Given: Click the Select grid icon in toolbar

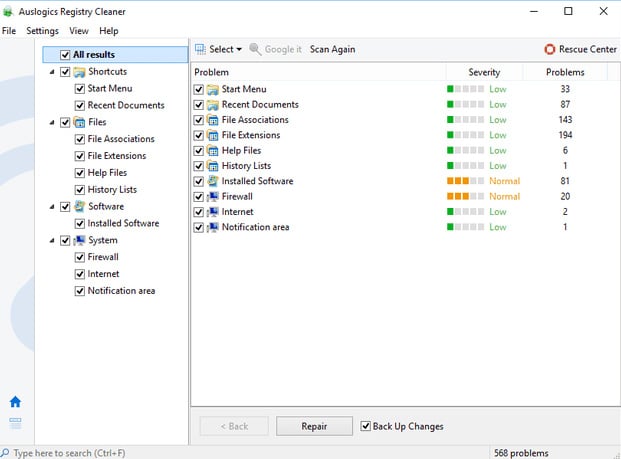Looking at the screenshot, I should click(x=200, y=50).
